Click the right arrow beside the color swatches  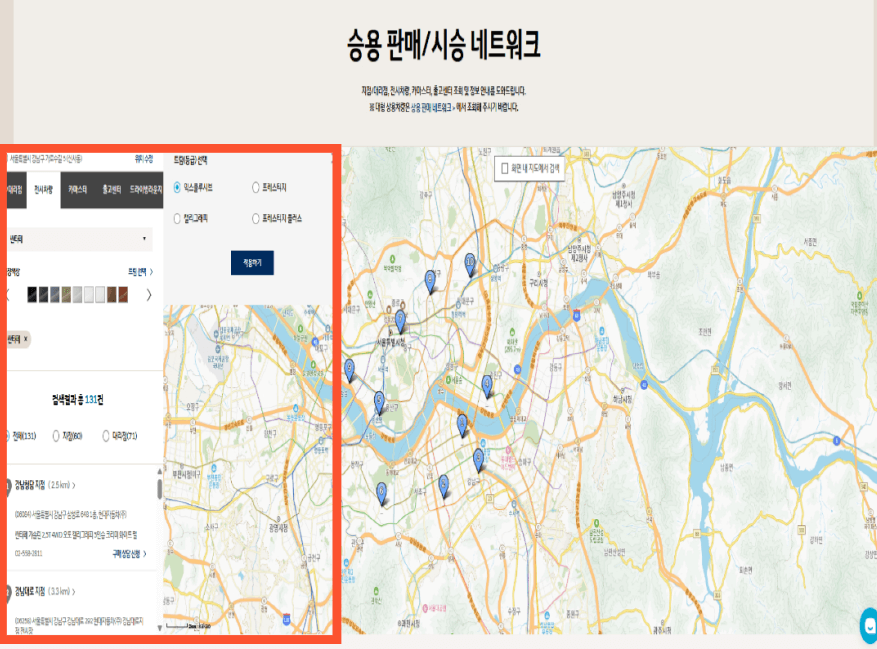coord(148,293)
